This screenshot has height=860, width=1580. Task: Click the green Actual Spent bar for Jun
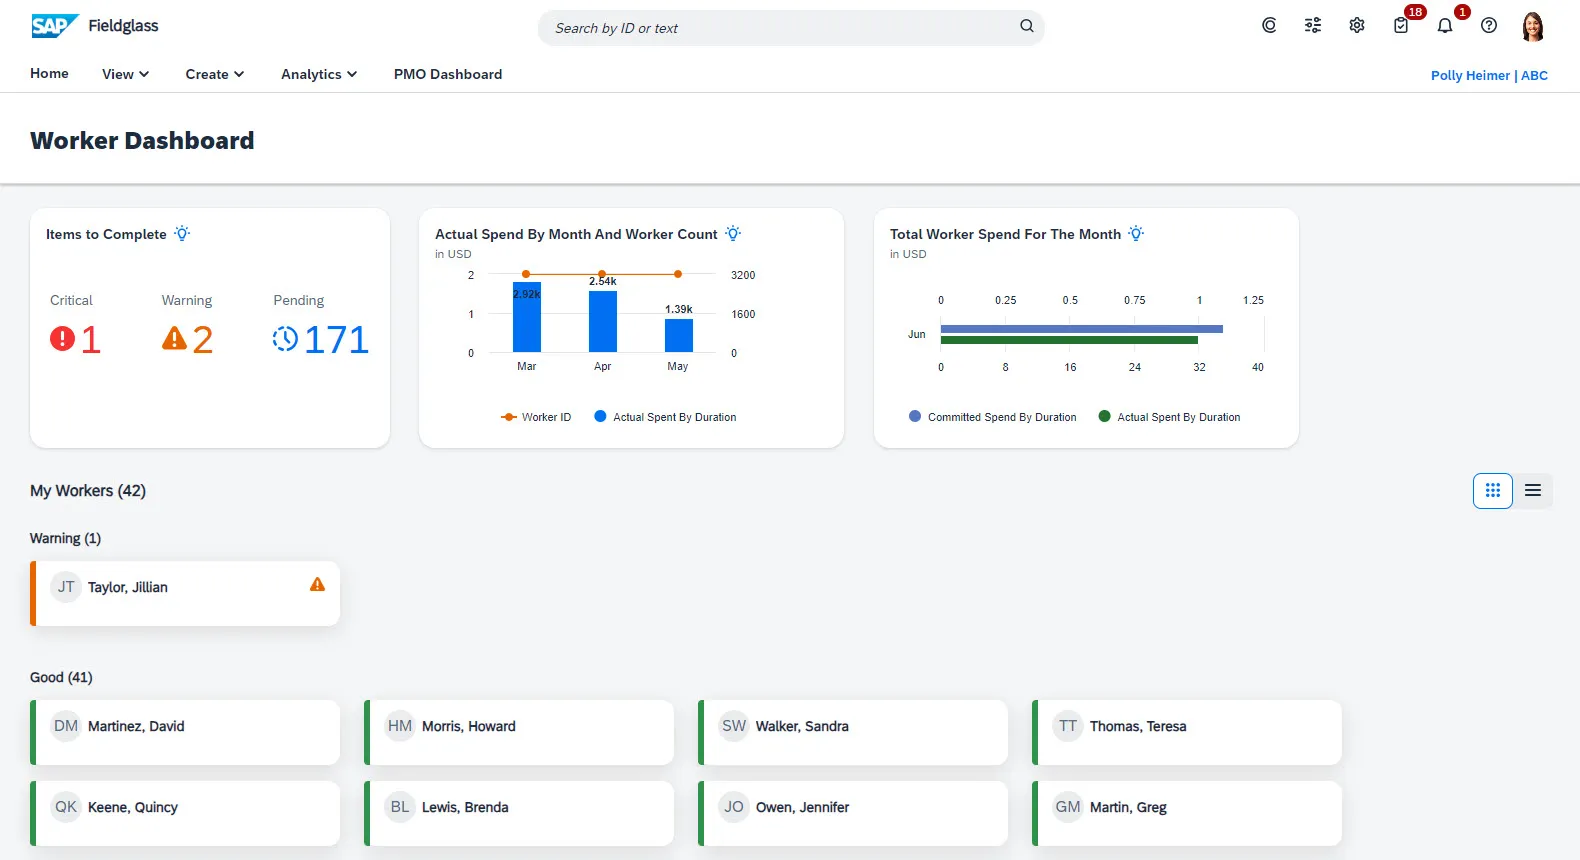1069,340
